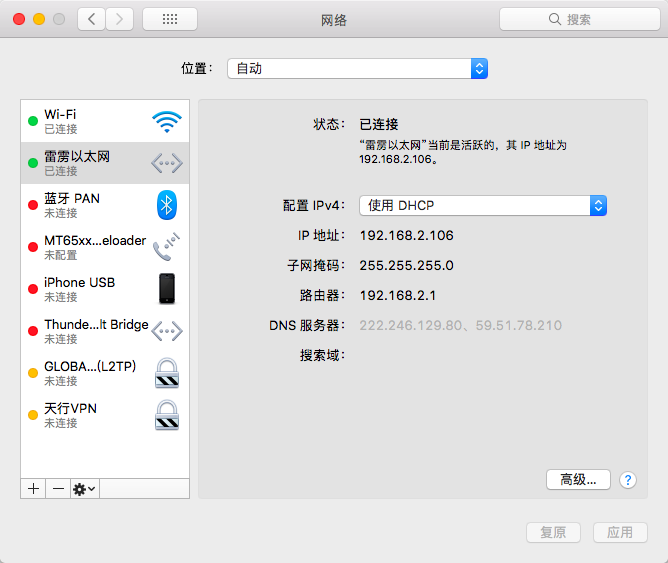The image size is (668, 563).
Task: Click the GLOBA L2TP VPN lock icon
Action: pyautogui.click(x=166, y=373)
